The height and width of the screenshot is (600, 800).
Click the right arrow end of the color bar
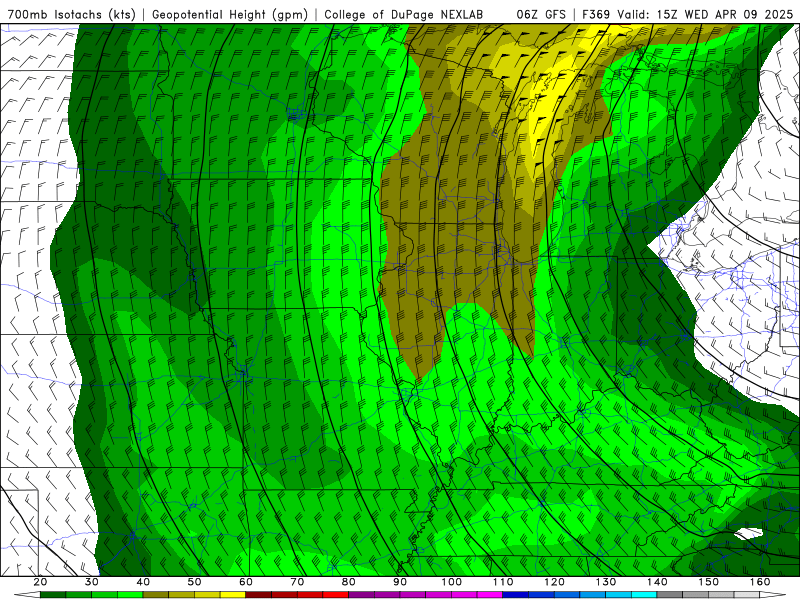coord(773,595)
